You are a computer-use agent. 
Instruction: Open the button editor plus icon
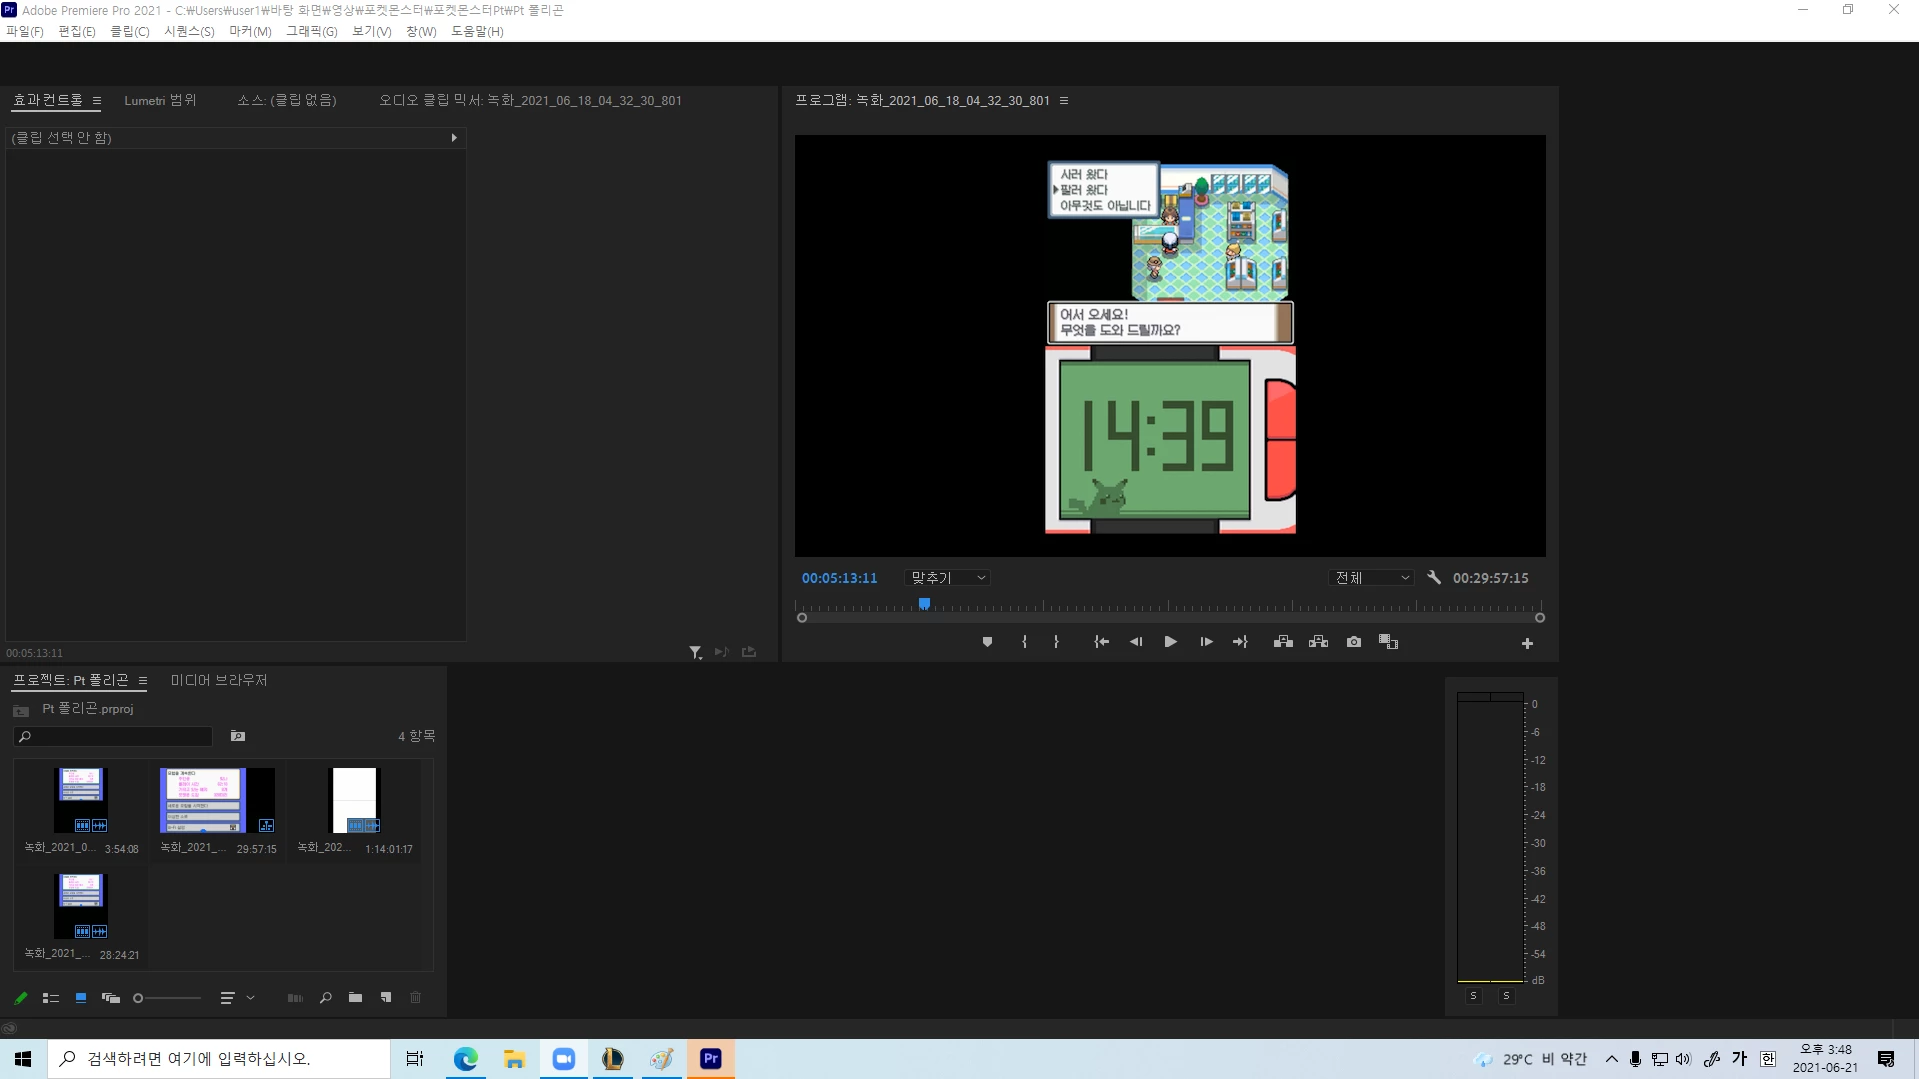tap(1527, 644)
